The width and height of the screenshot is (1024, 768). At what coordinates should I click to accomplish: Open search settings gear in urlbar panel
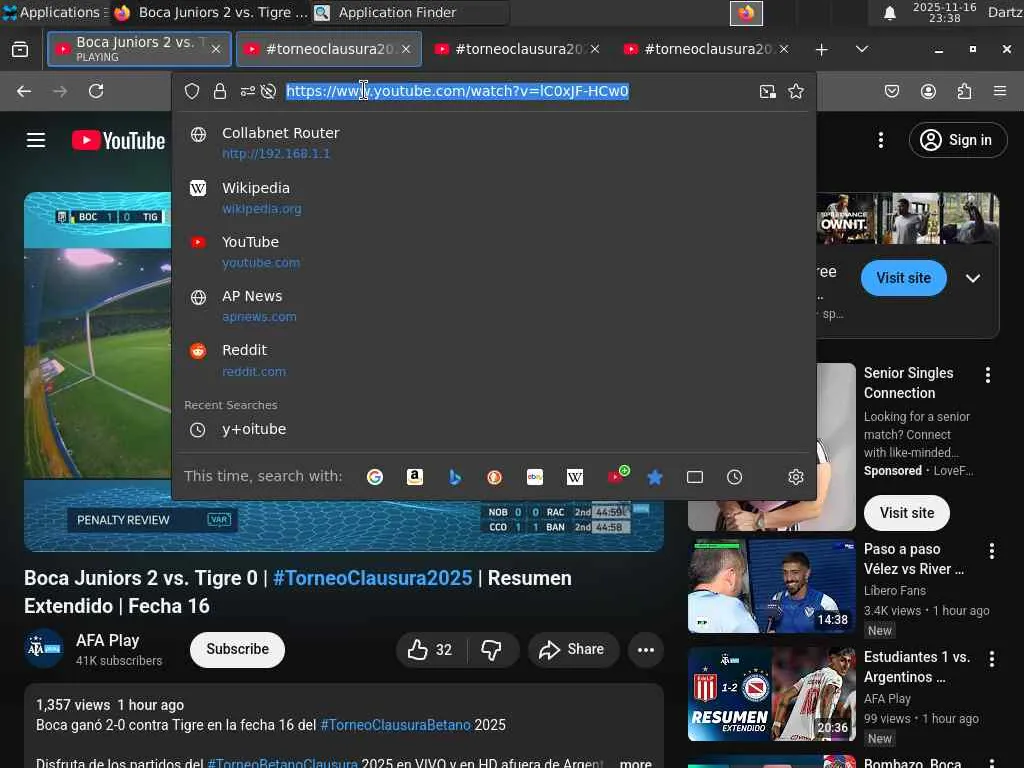pyautogui.click(x=795, y=477)
